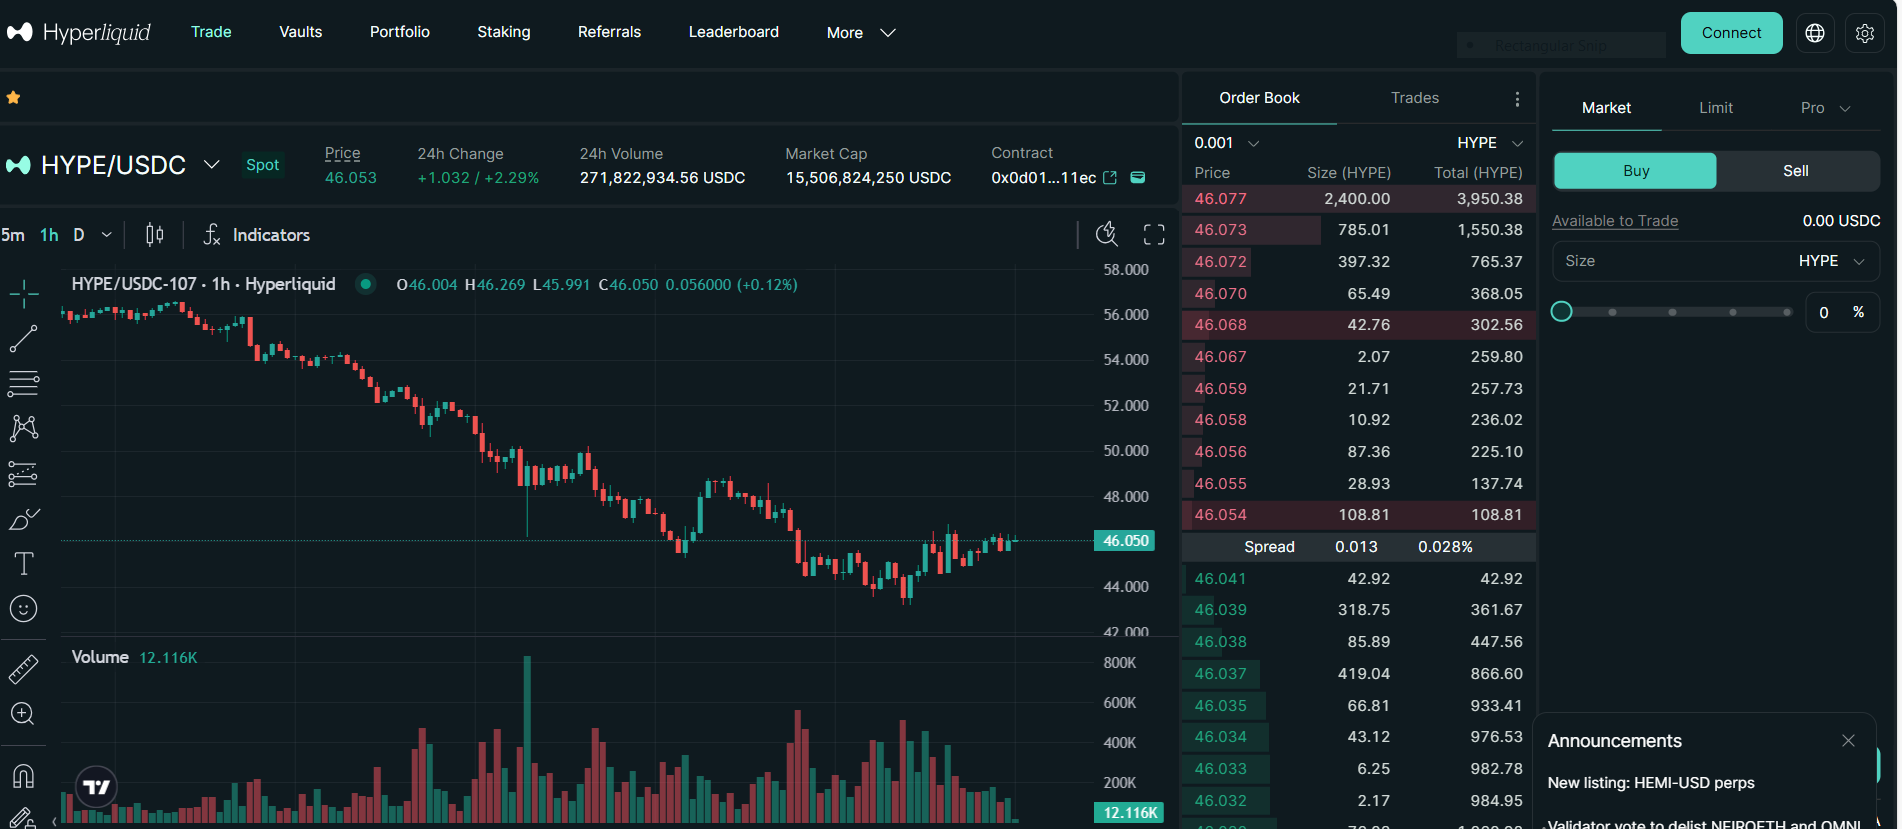Close the Announcements panel
The width and height of the screenshot is (1902, 829).
1848,741
